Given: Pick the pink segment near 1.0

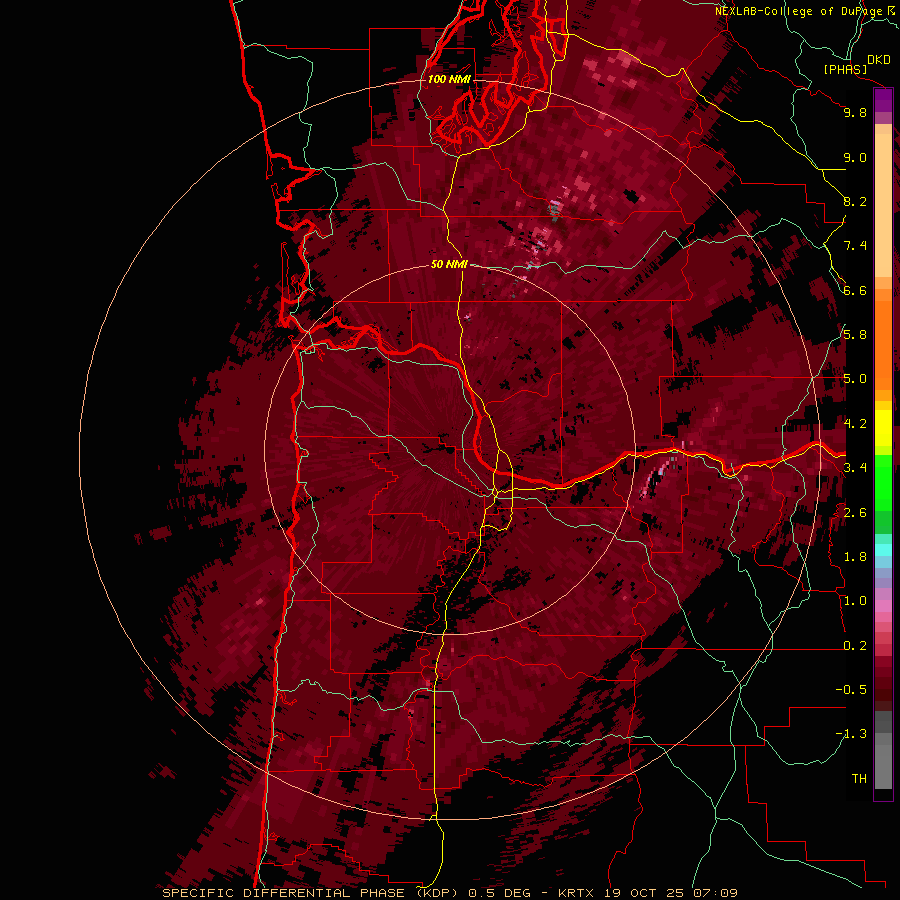Looking at the screenshot, I should pyautogui.click(x=883, y=606).
